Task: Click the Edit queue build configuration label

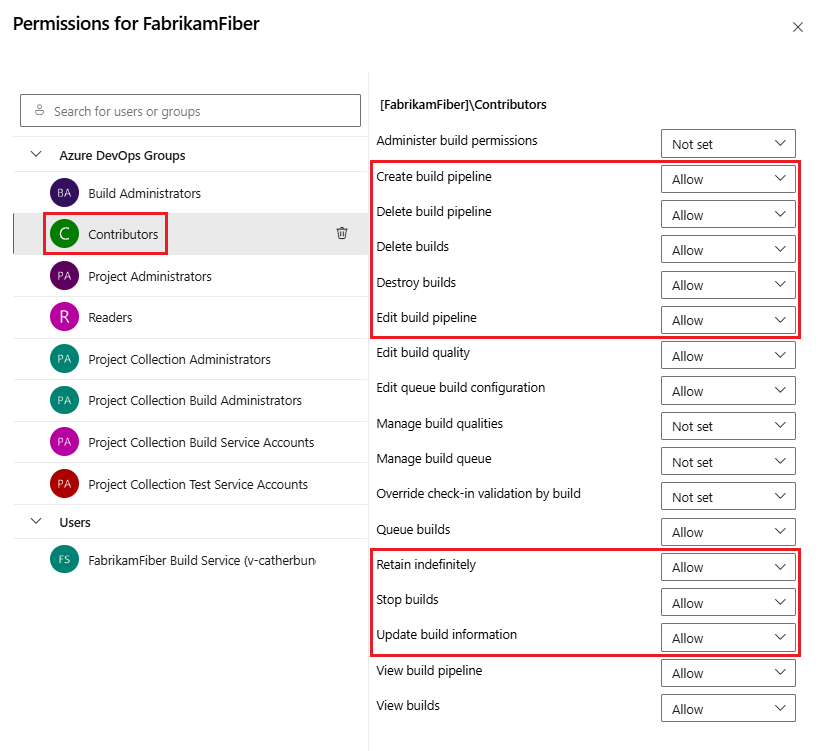Action: [x=460, y=388]
